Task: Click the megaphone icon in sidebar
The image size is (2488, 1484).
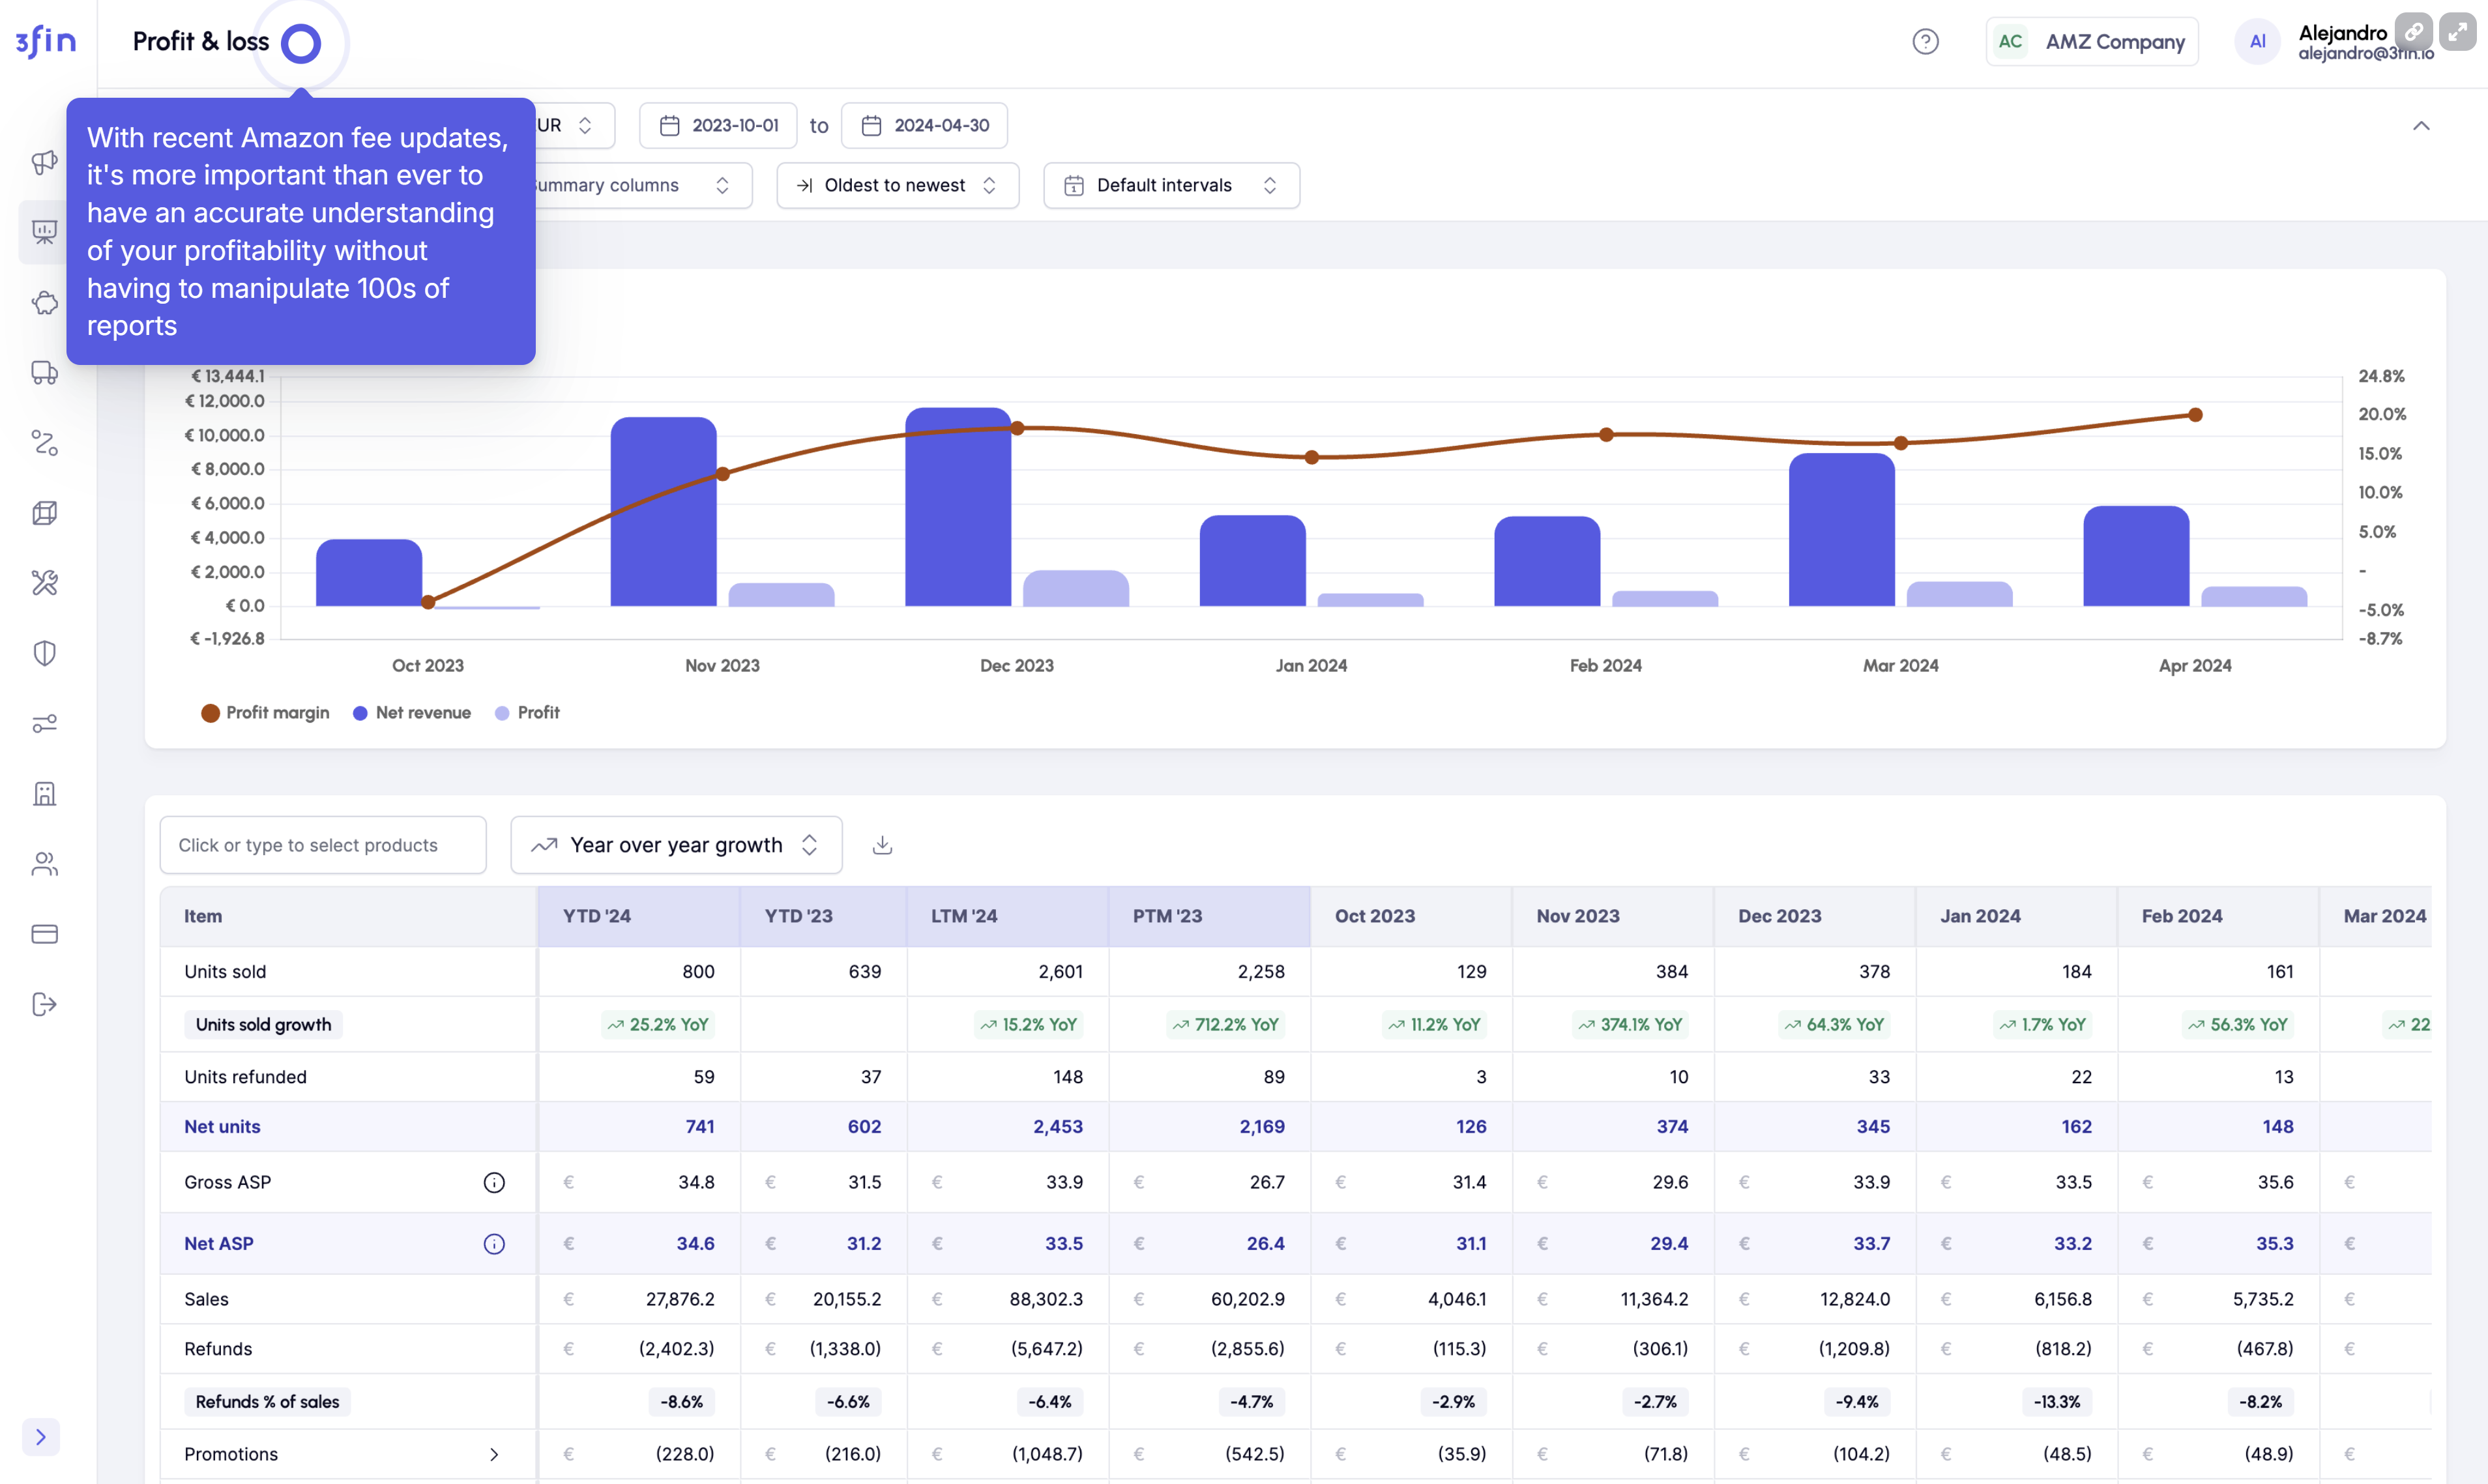Action: (44, 162)
